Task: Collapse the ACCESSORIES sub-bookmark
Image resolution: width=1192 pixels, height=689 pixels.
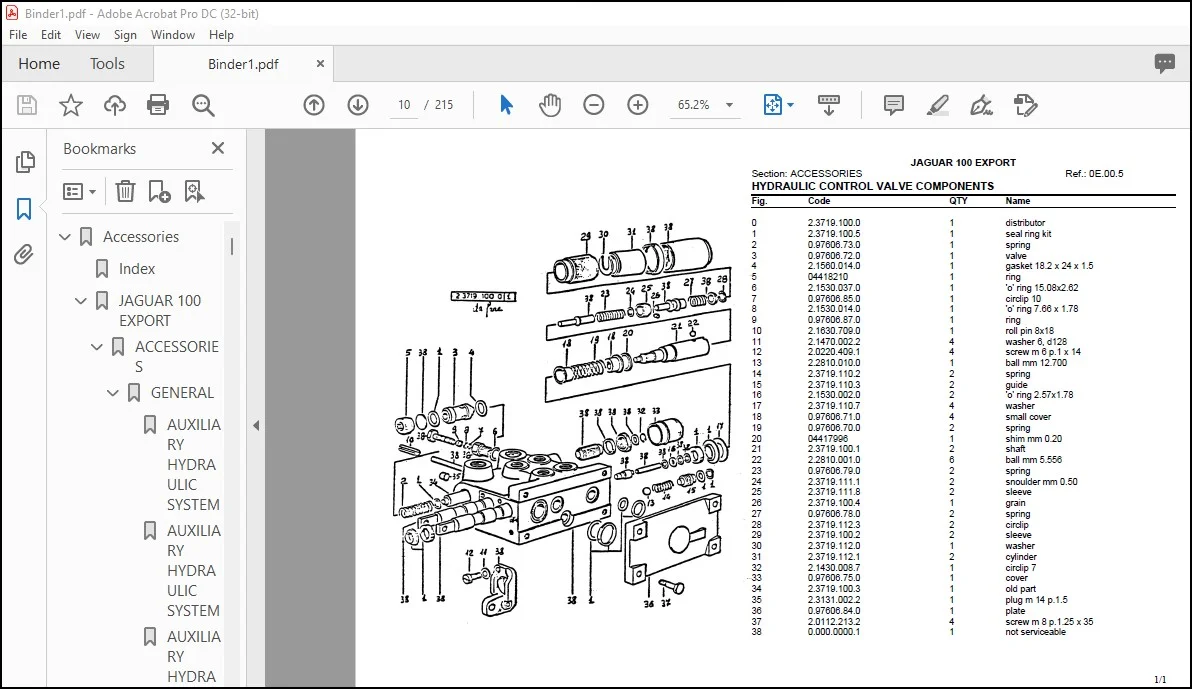Action: [x=97, y=348]
